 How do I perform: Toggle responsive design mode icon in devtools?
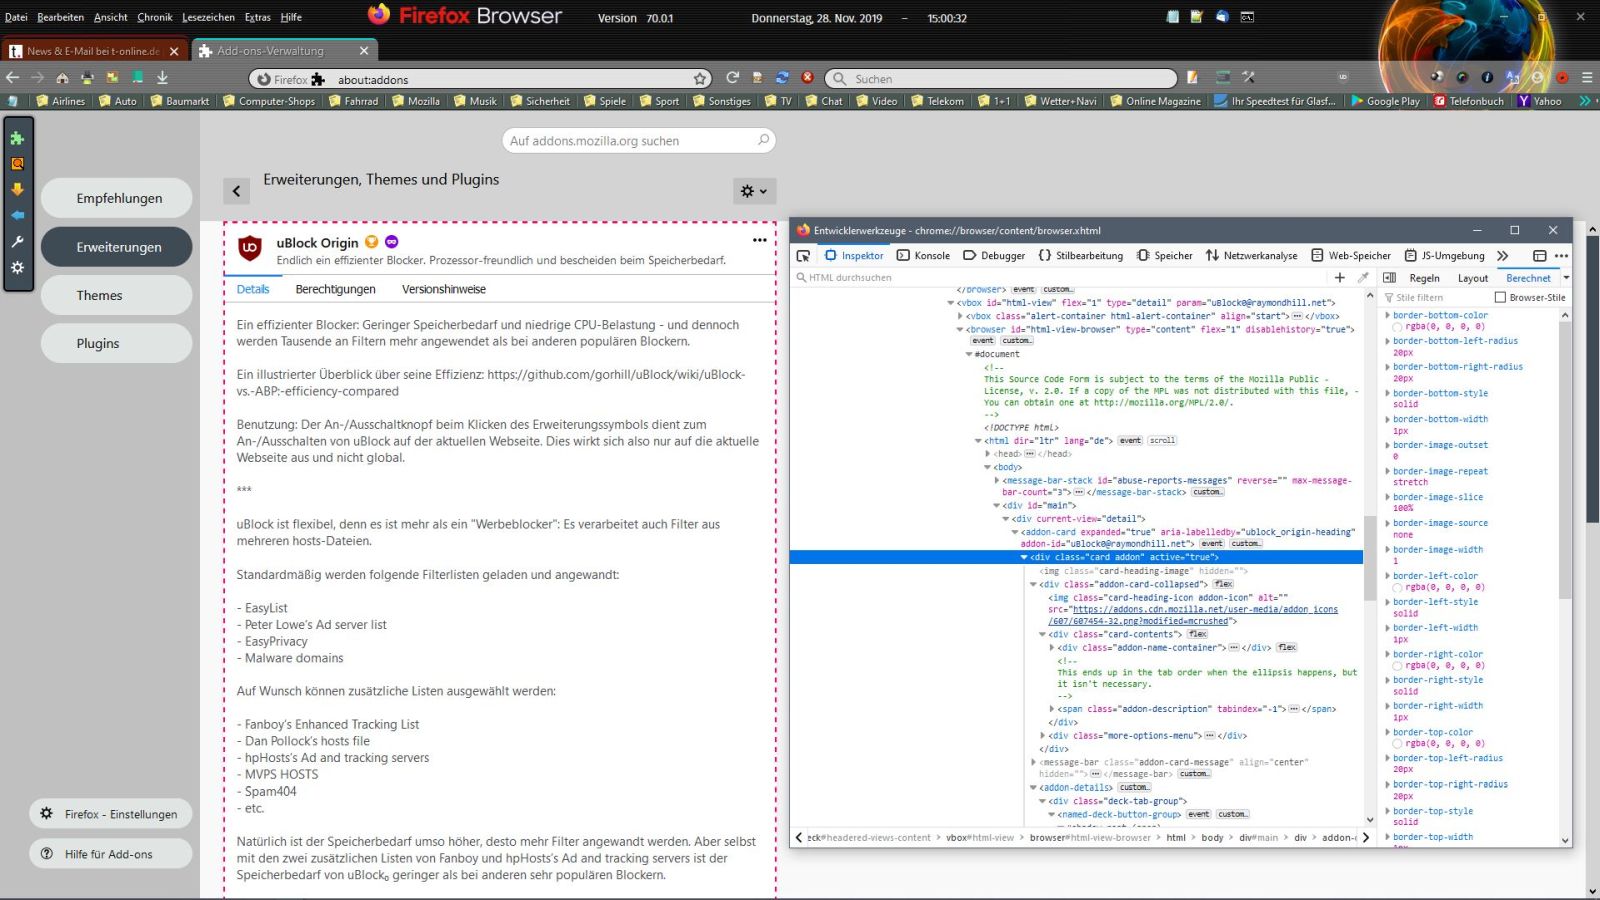pos(1539,256)
